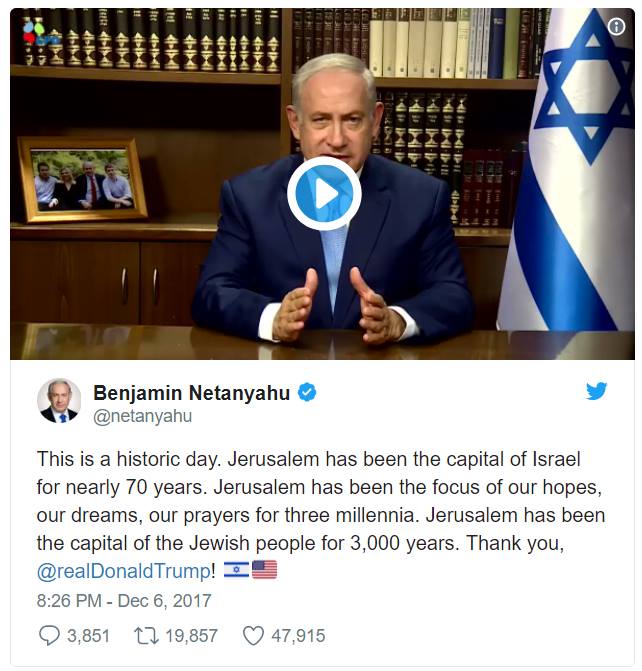Click the United States flag emoji
Viewport: 642px width, 671px height.
[265, 570]
